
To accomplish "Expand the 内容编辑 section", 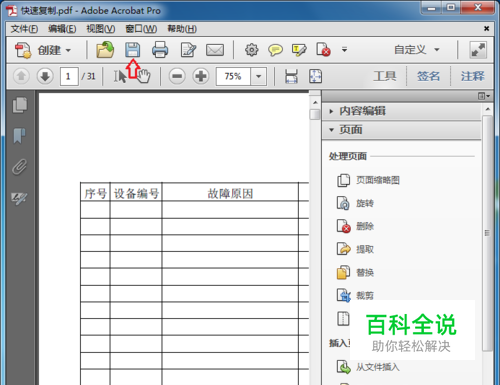I will click(401, 111).
